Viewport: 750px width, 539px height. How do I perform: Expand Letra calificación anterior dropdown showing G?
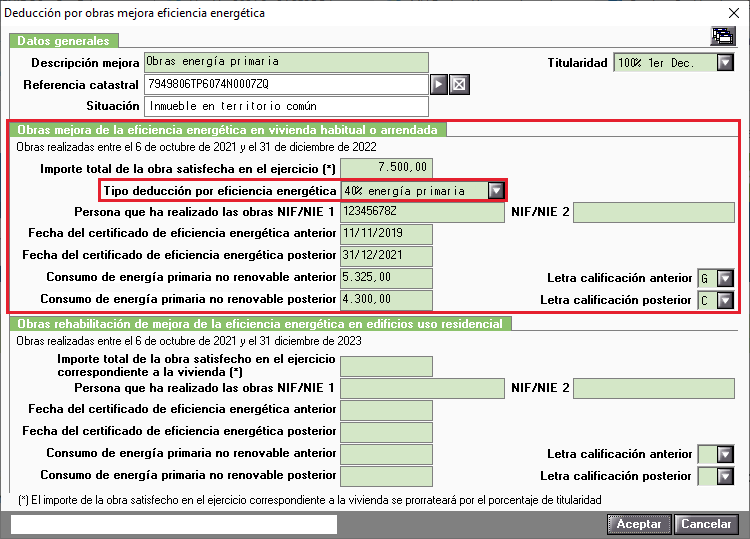click(725, 278)
